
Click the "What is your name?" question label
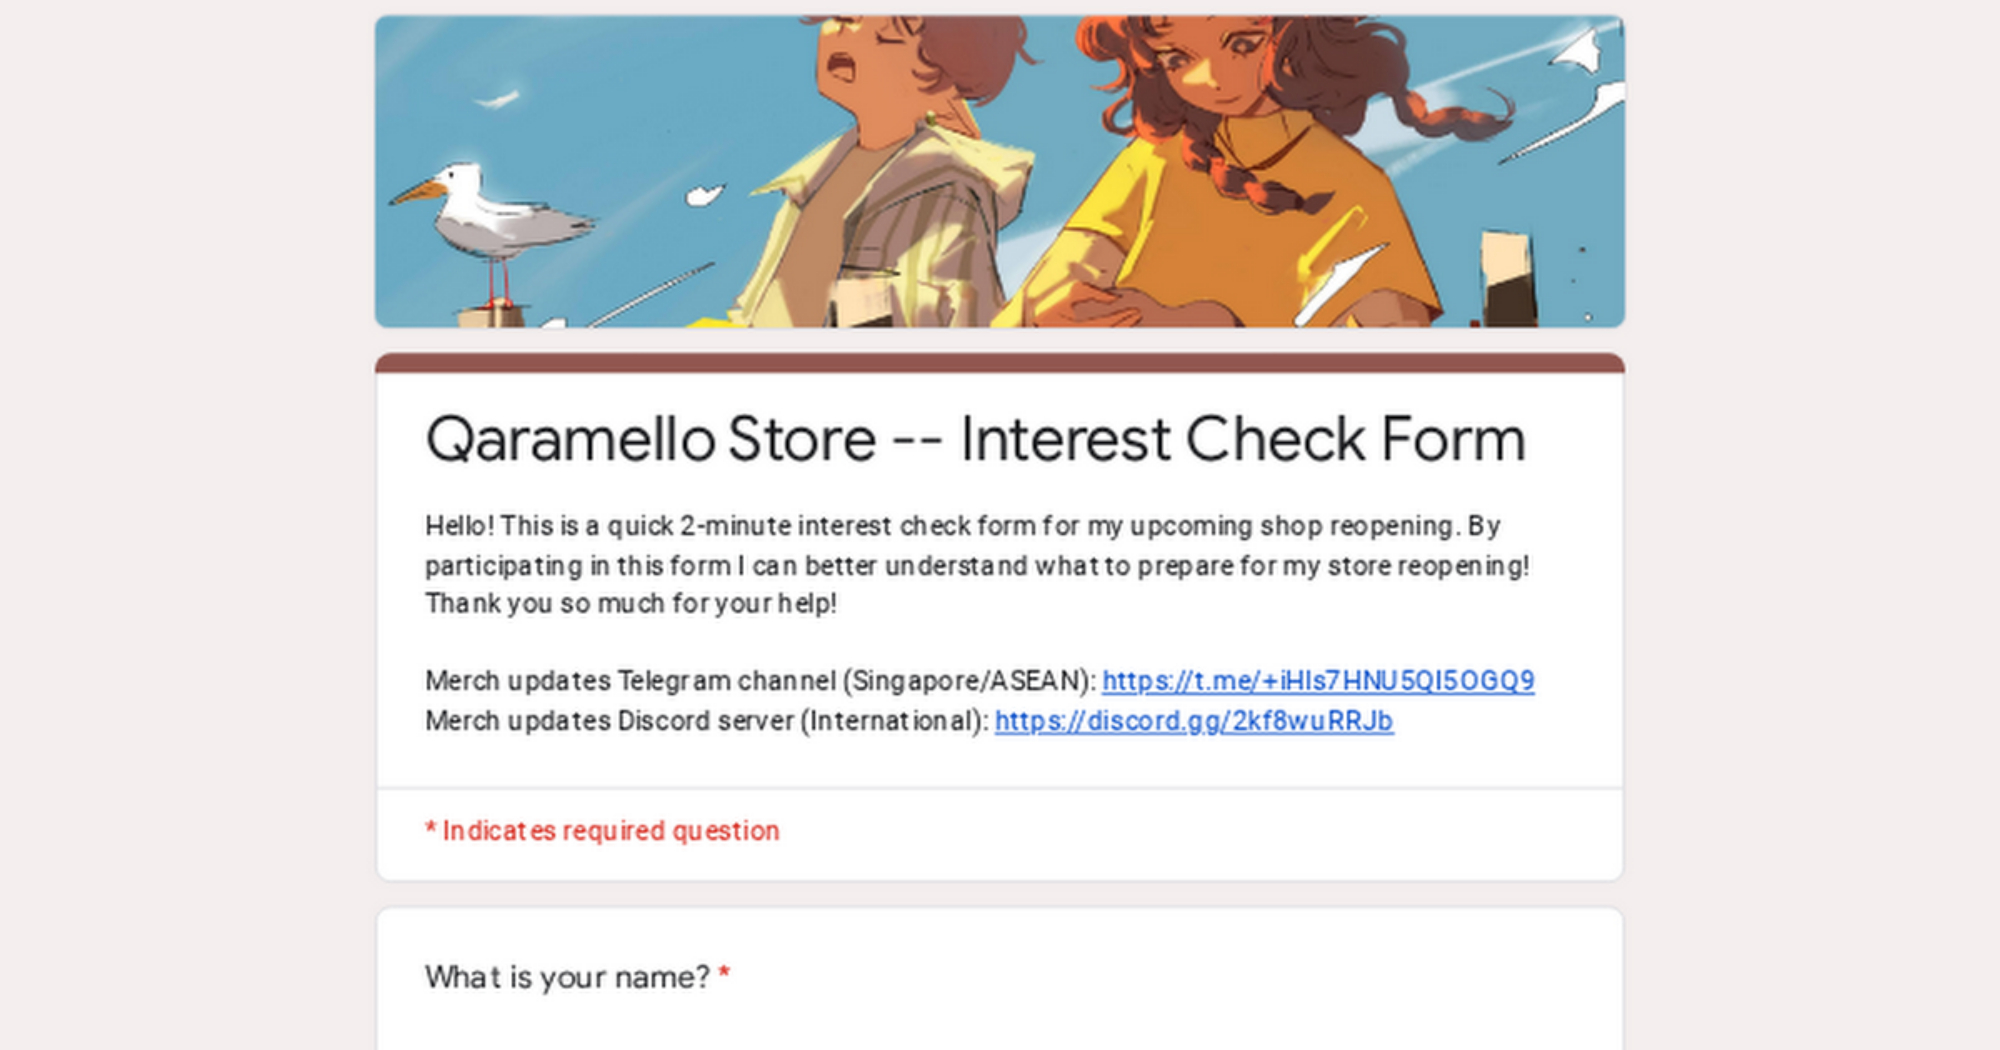tap(566, 977)
